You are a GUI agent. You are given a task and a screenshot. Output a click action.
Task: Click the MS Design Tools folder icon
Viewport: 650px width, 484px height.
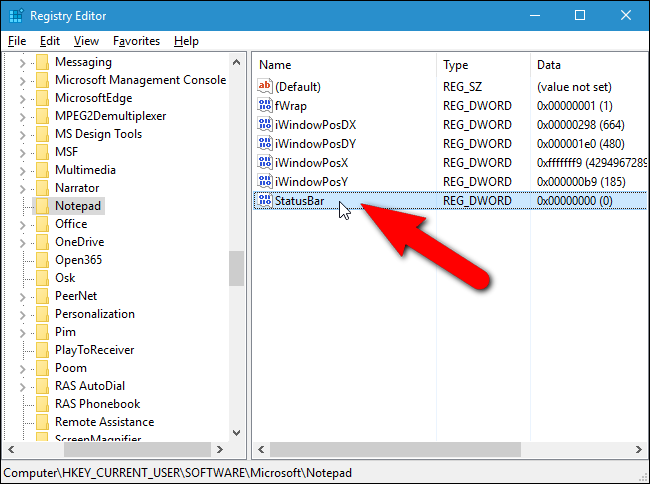[42, 134]
